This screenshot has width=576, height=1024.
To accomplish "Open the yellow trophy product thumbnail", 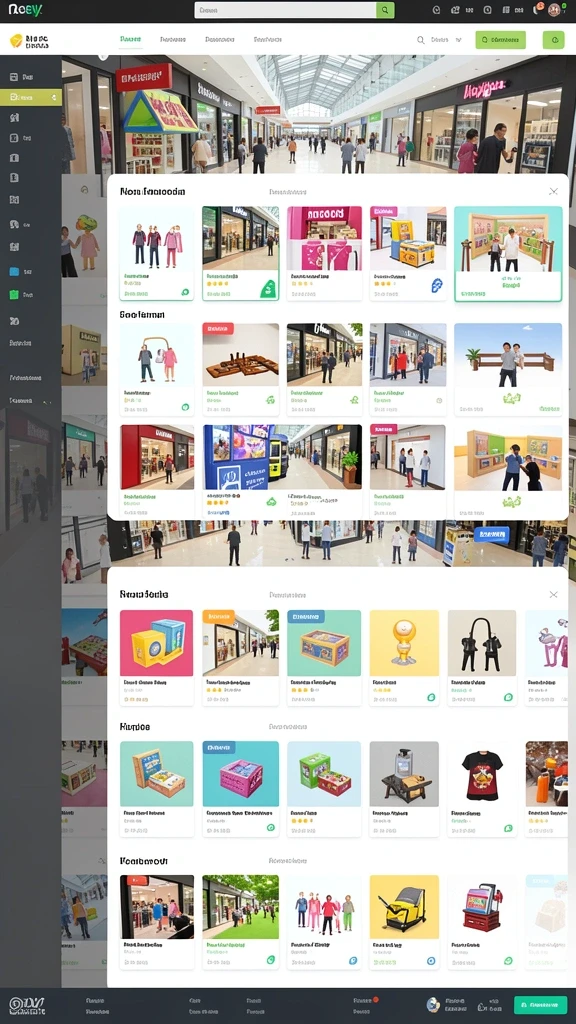I will pos(404,643).
